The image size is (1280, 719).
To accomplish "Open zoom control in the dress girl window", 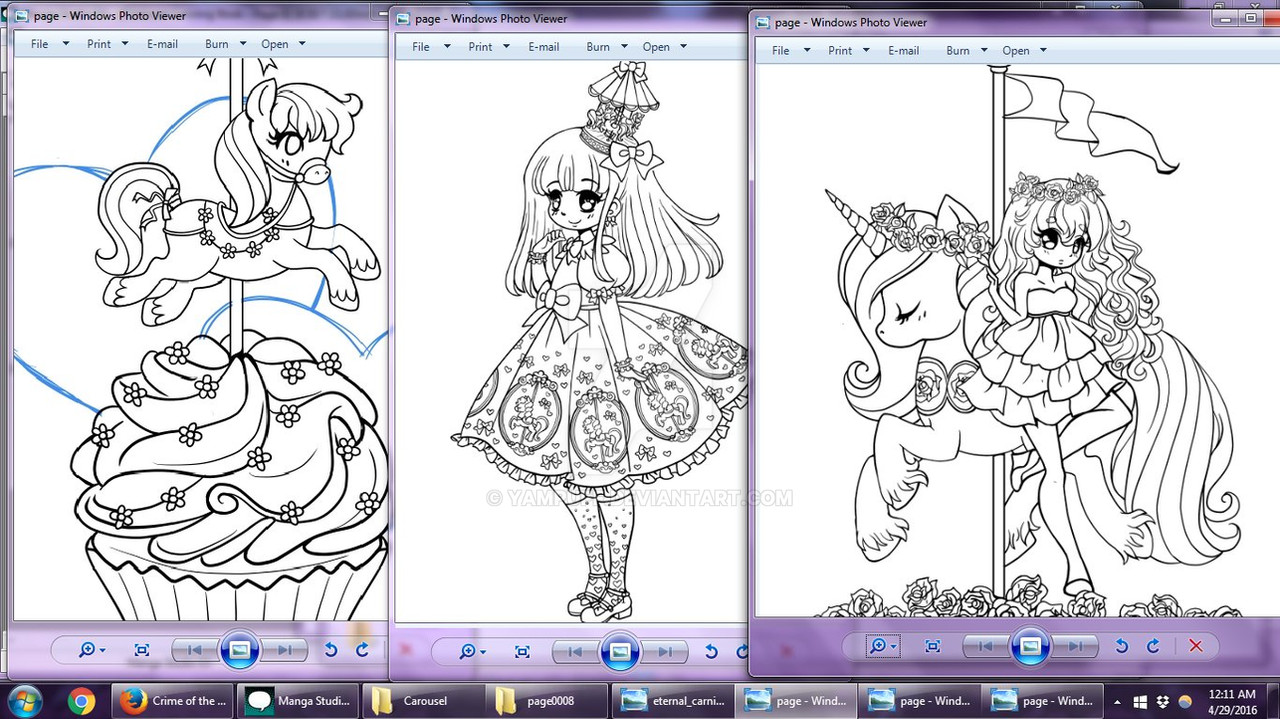I will pos(472,652).
